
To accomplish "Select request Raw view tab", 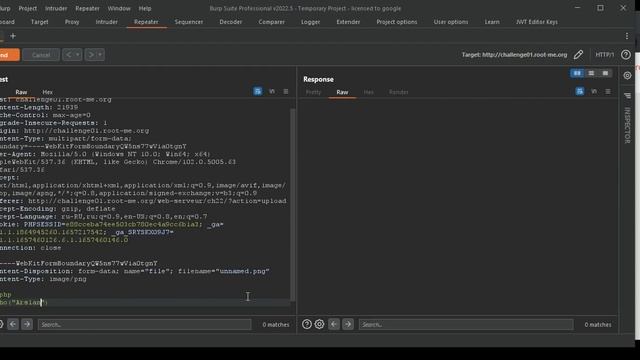I will pyautogui.click(x=21, y=92).
